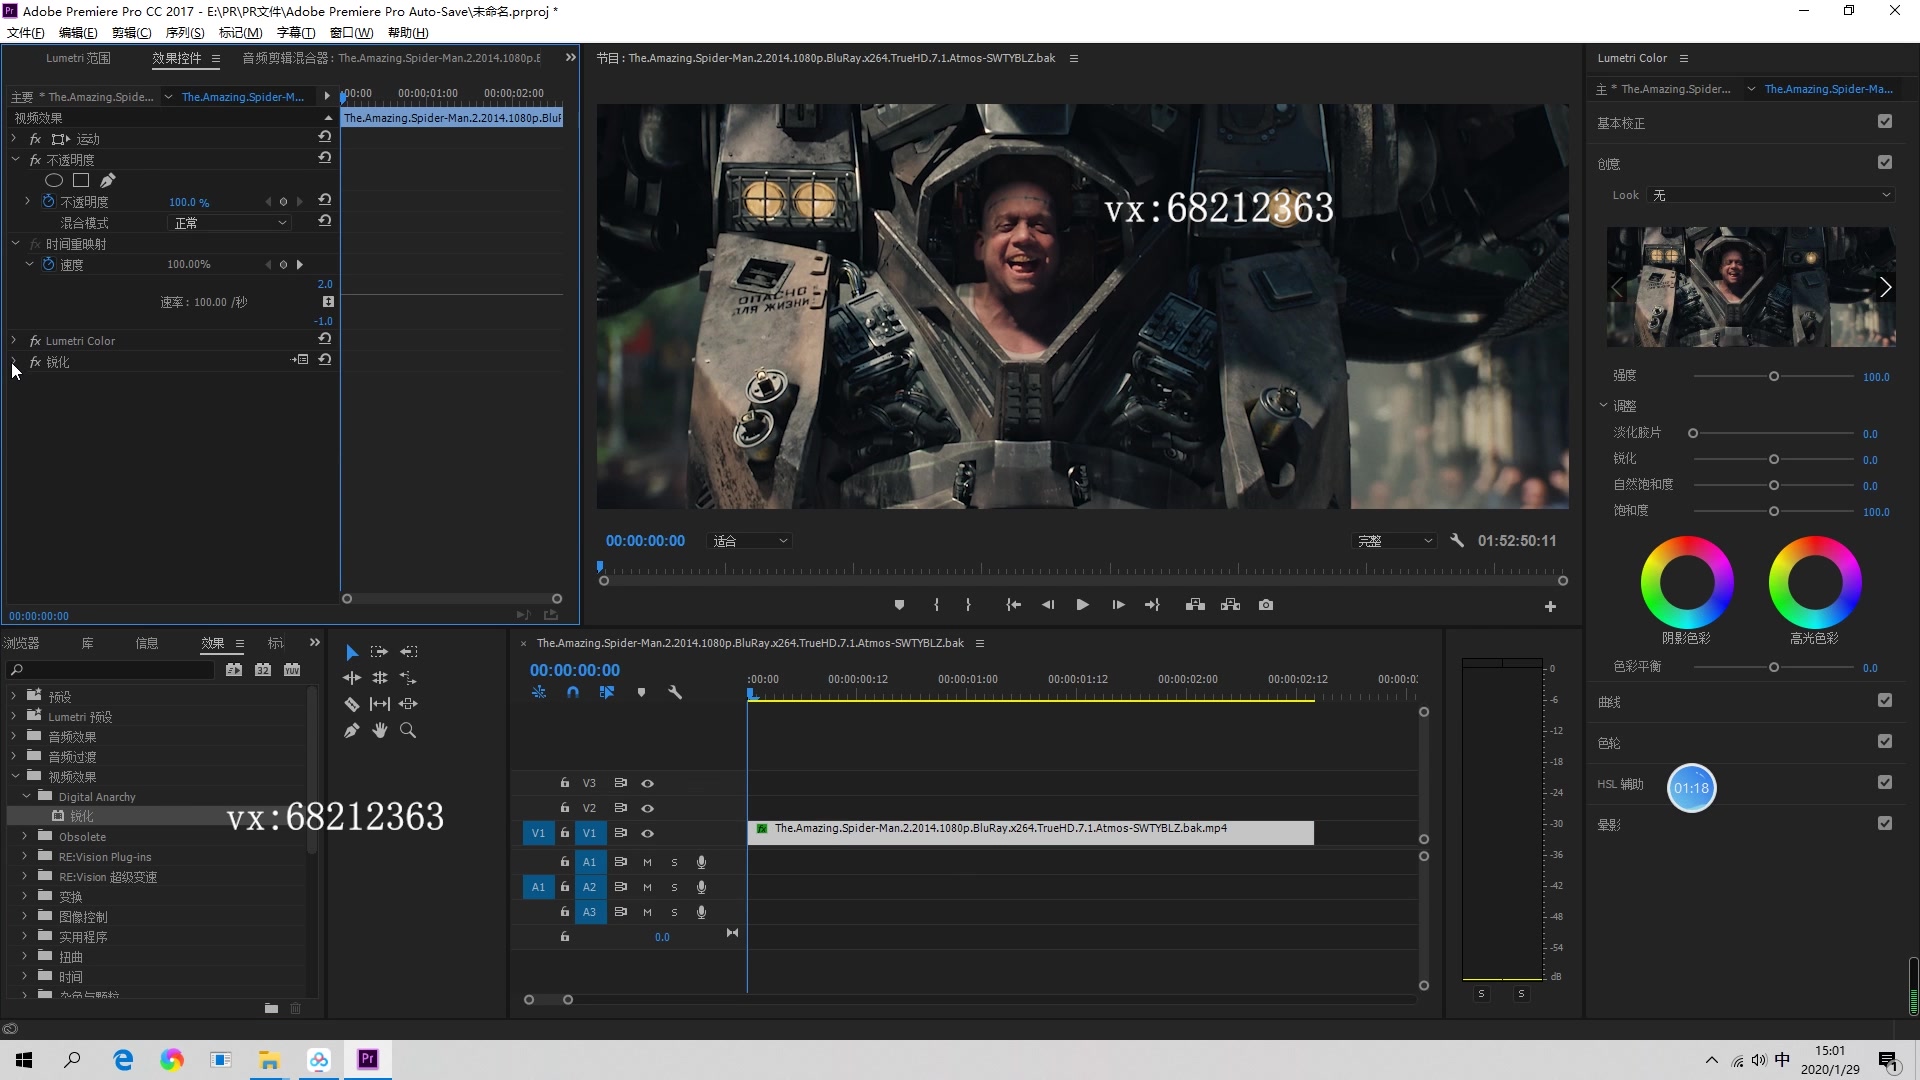
Task: Add marker in Program monitor
Action: [x=899, y=605]
